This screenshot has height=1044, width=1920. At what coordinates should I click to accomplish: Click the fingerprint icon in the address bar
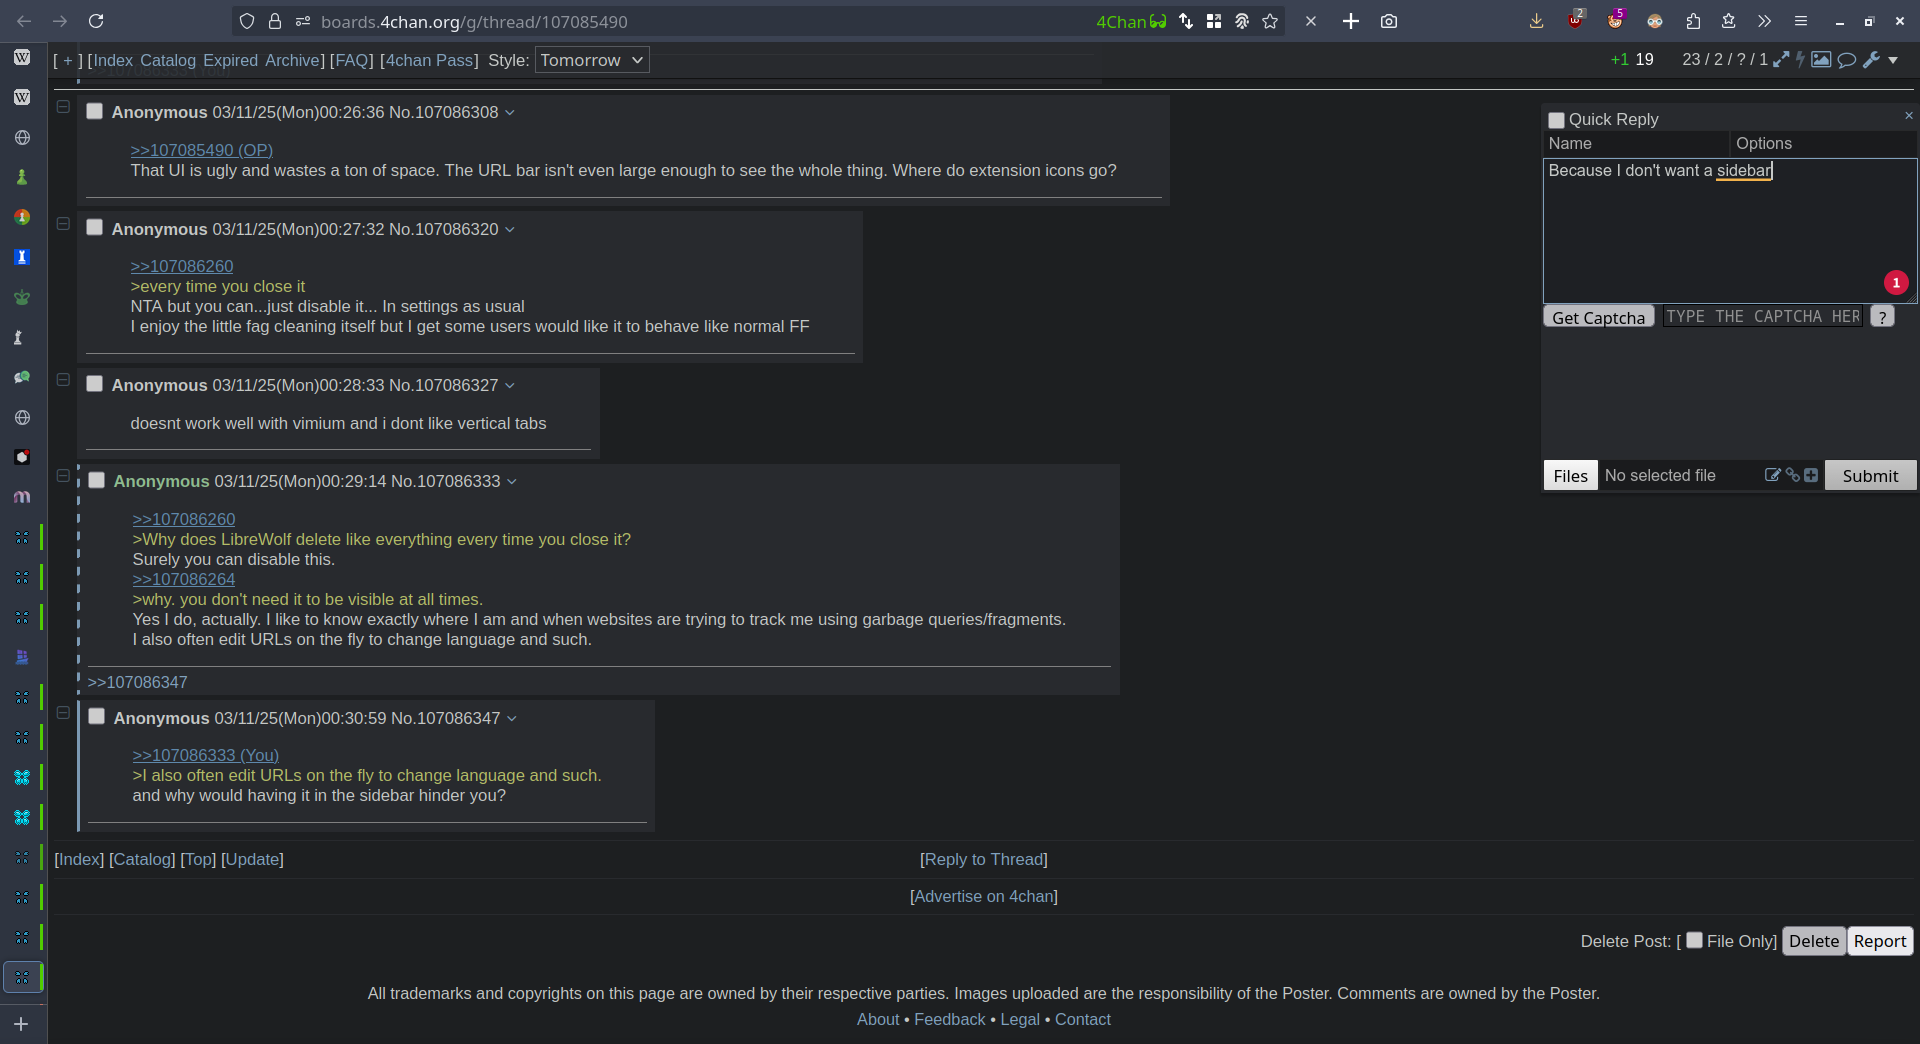(1242, 21)
